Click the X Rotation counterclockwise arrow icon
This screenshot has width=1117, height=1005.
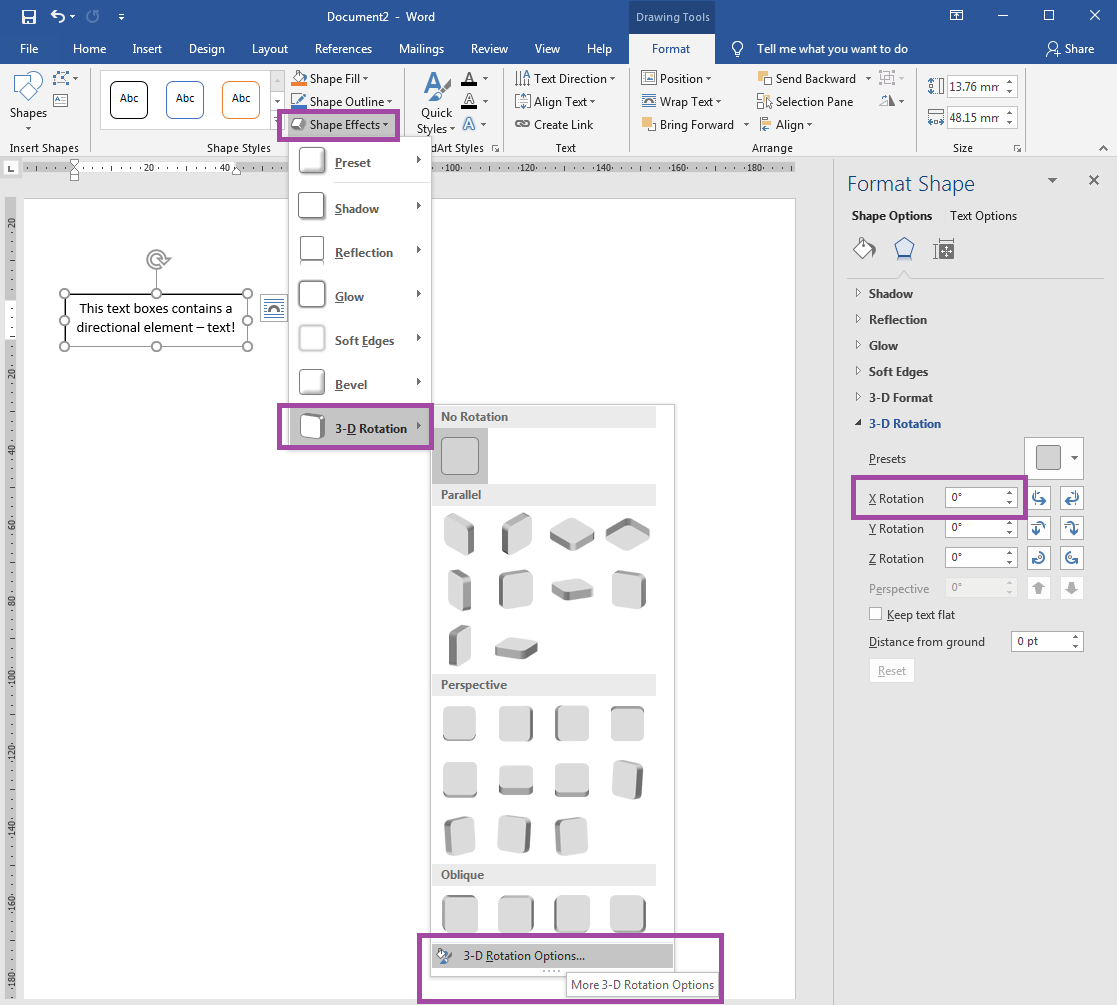click(x=1038, y=497)
